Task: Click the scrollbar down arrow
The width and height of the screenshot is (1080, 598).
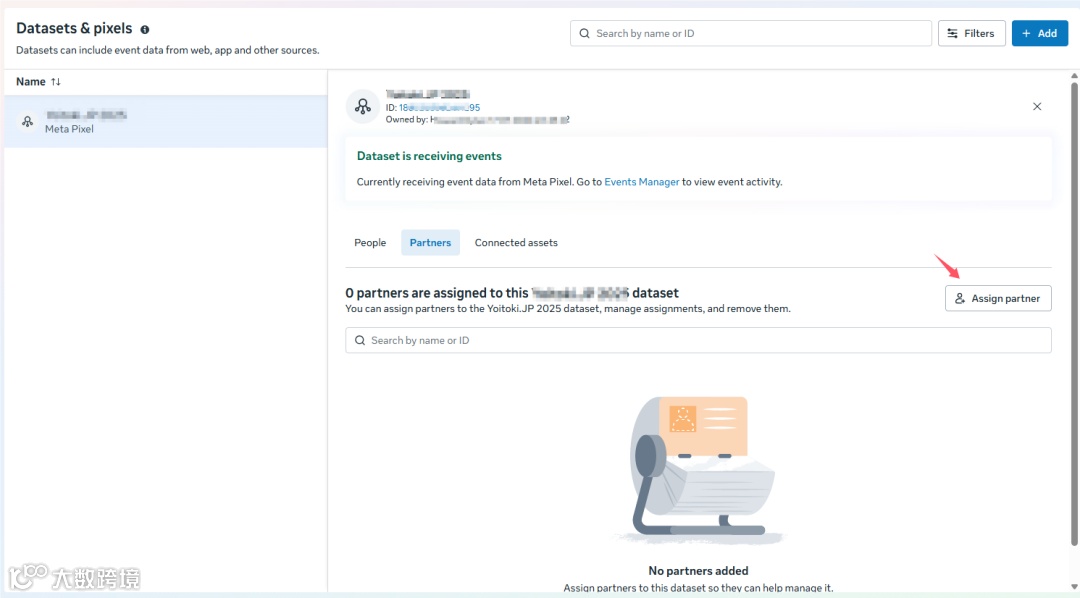Action: point(1074,588)
